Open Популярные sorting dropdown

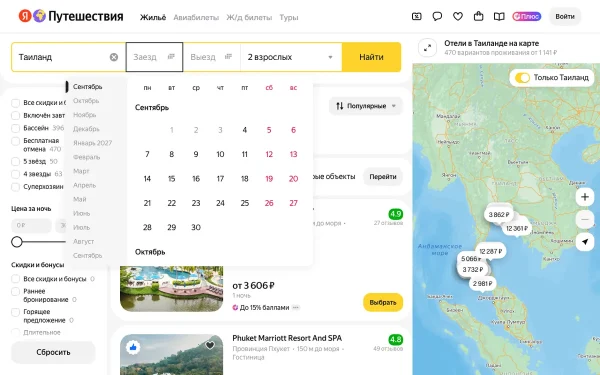(365, 106)
